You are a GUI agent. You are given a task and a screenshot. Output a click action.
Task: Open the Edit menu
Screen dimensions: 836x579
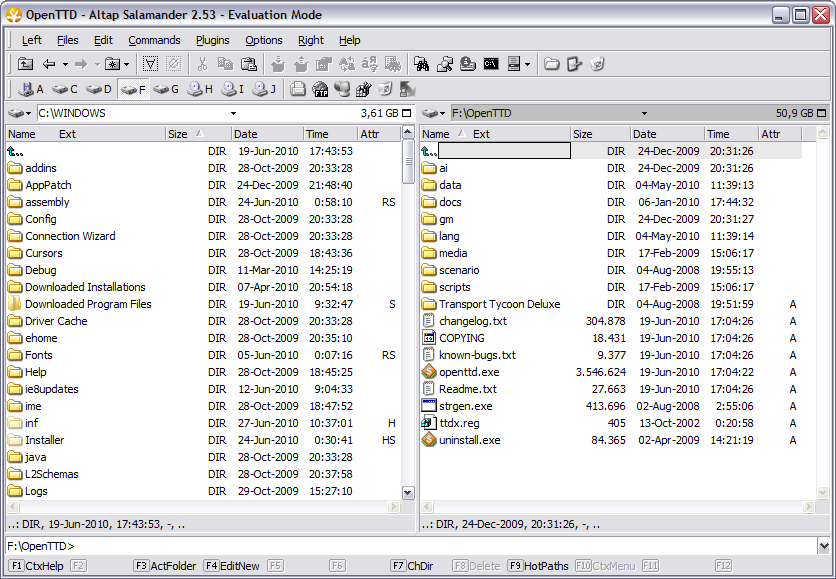tap(103, 40)
